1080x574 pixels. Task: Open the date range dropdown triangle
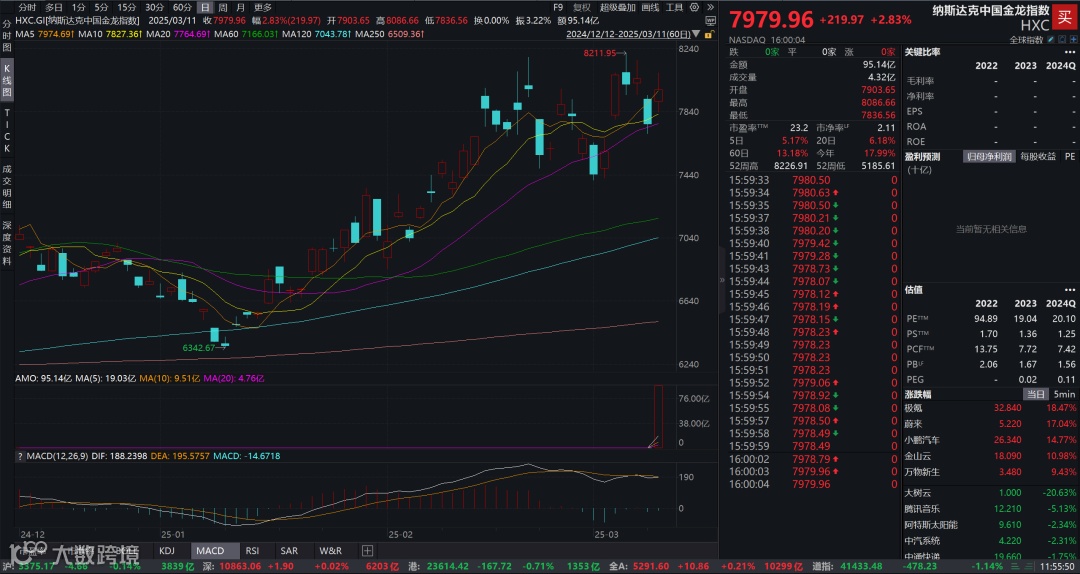[696, 34]
